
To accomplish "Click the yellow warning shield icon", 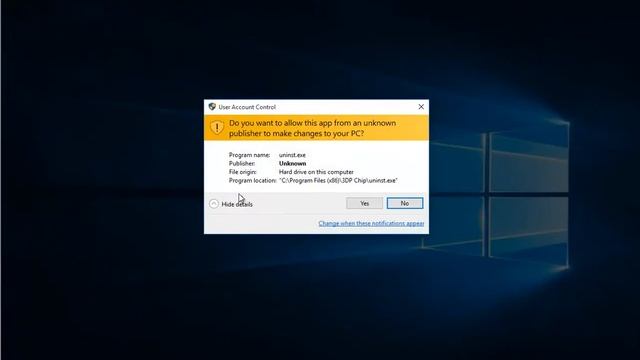I will pos(217,128).
